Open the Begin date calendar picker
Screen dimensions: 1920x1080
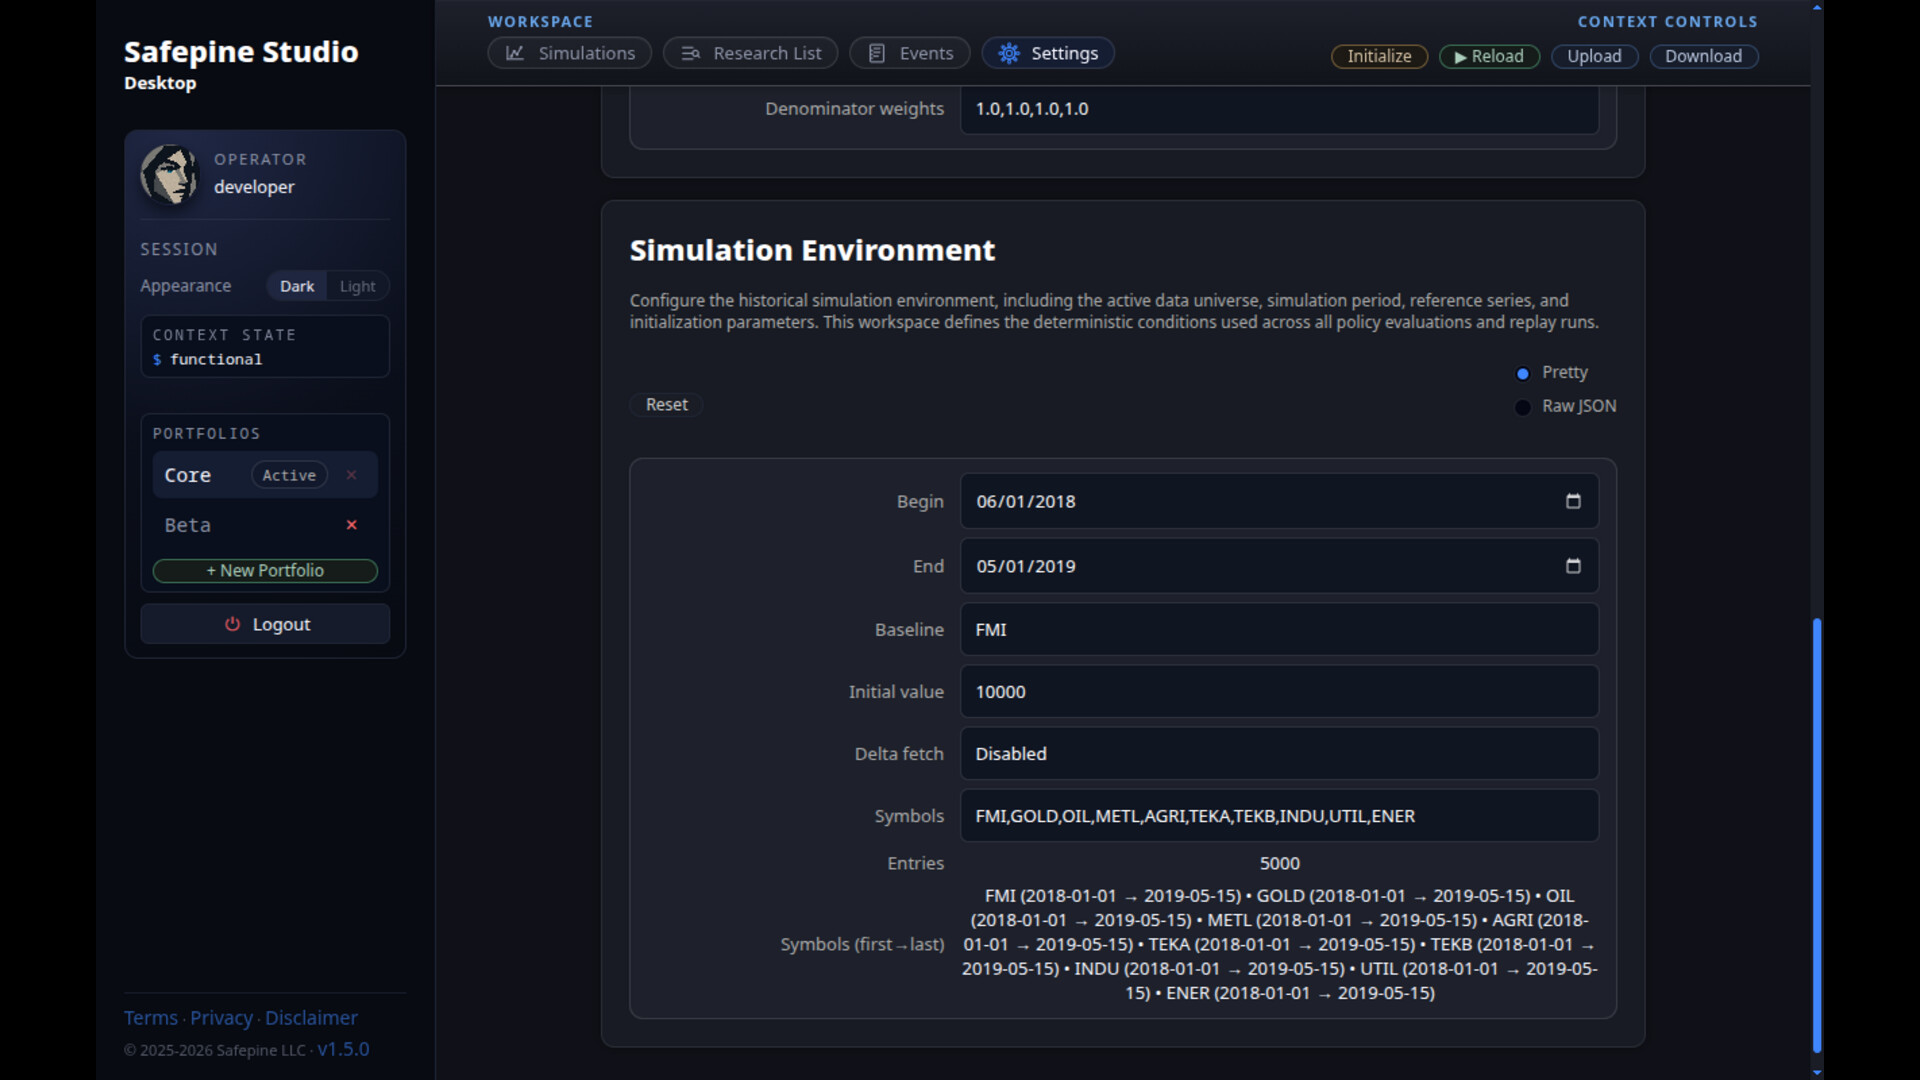[1573, 501]
